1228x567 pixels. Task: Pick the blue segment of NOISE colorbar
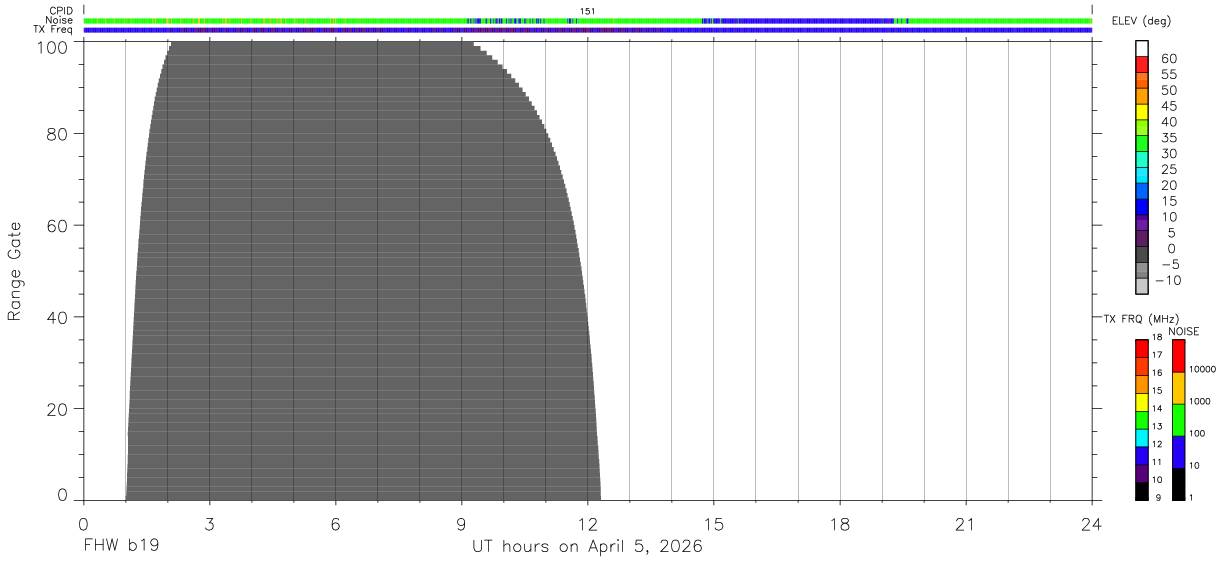1178,452
